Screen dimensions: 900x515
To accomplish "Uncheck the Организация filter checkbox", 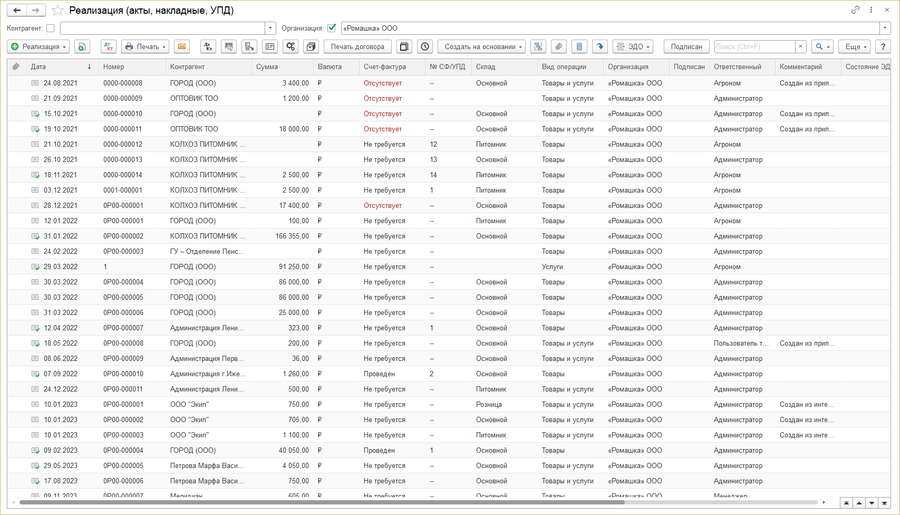I will click(x=331, y=28).
